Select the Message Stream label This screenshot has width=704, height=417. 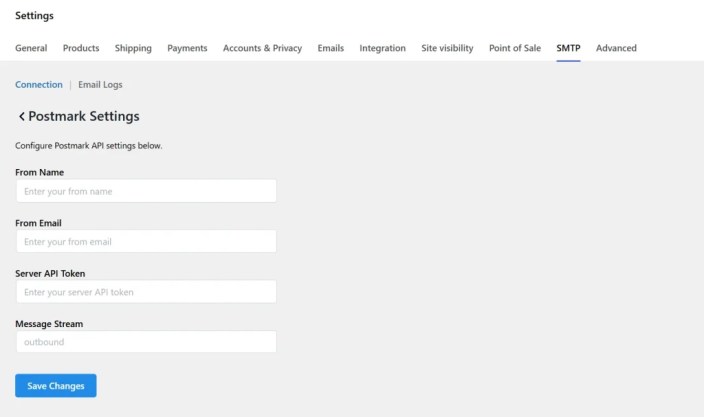[49, 324]
